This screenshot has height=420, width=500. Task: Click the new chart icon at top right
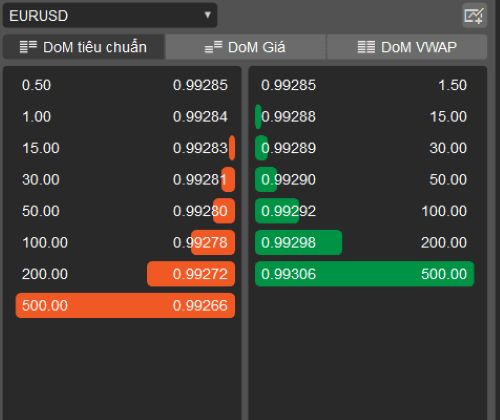[x=474, y=15]
